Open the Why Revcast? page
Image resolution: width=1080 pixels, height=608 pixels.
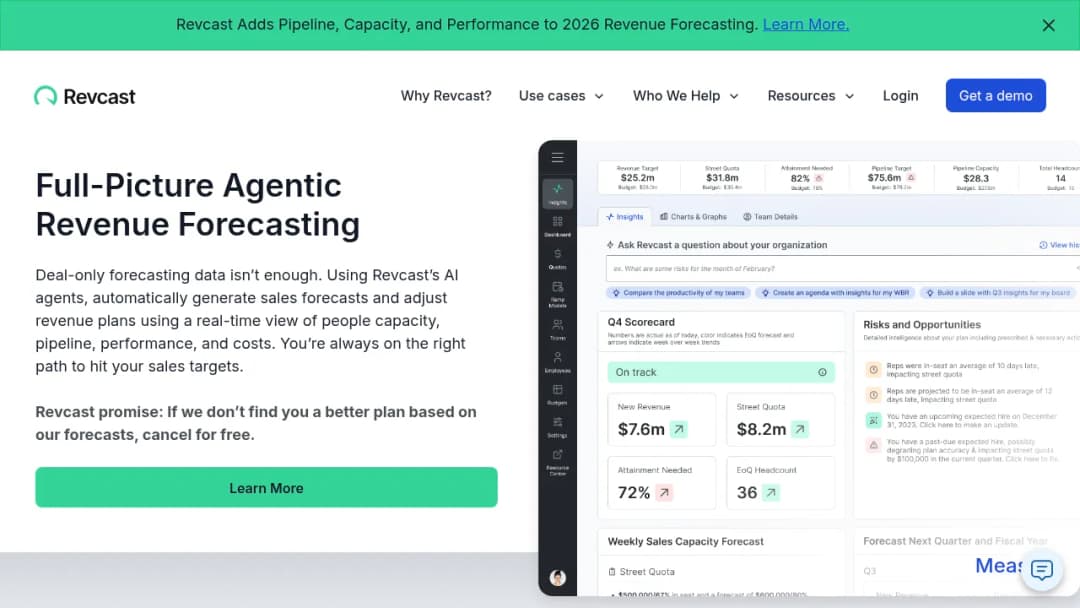pos(446,96)
